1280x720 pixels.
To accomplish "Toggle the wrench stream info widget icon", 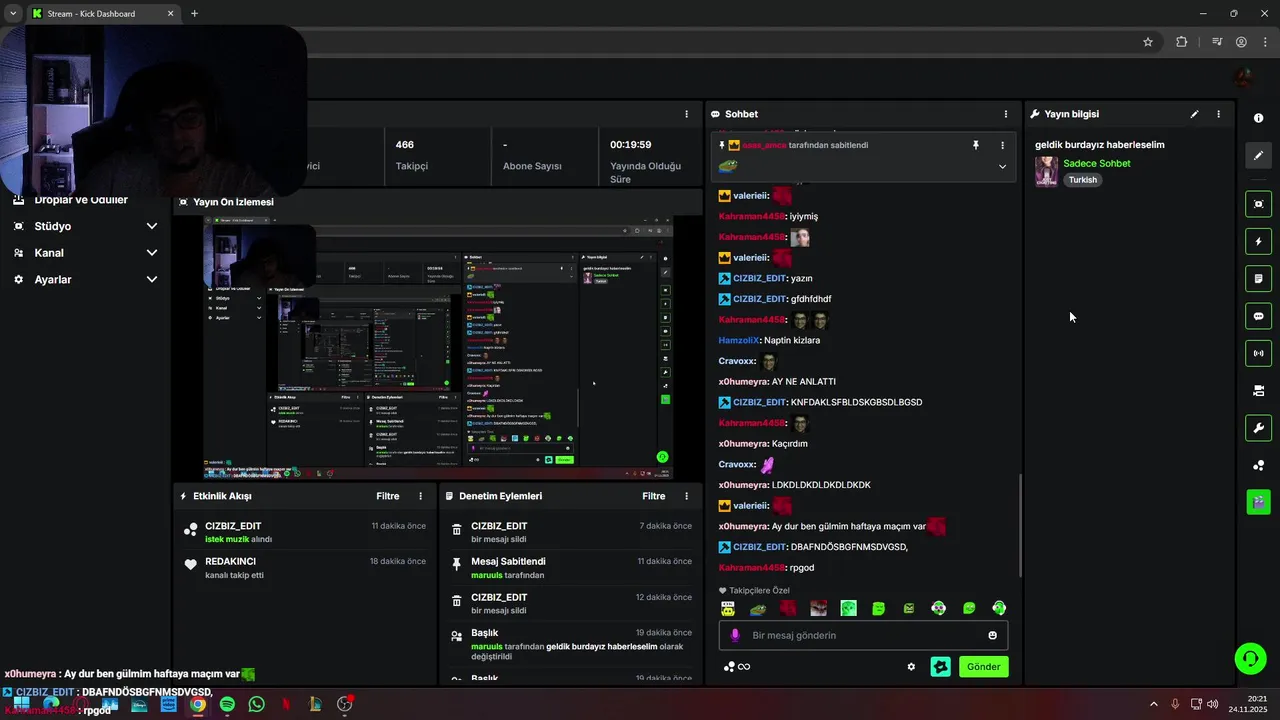I will click(1258, 428).
